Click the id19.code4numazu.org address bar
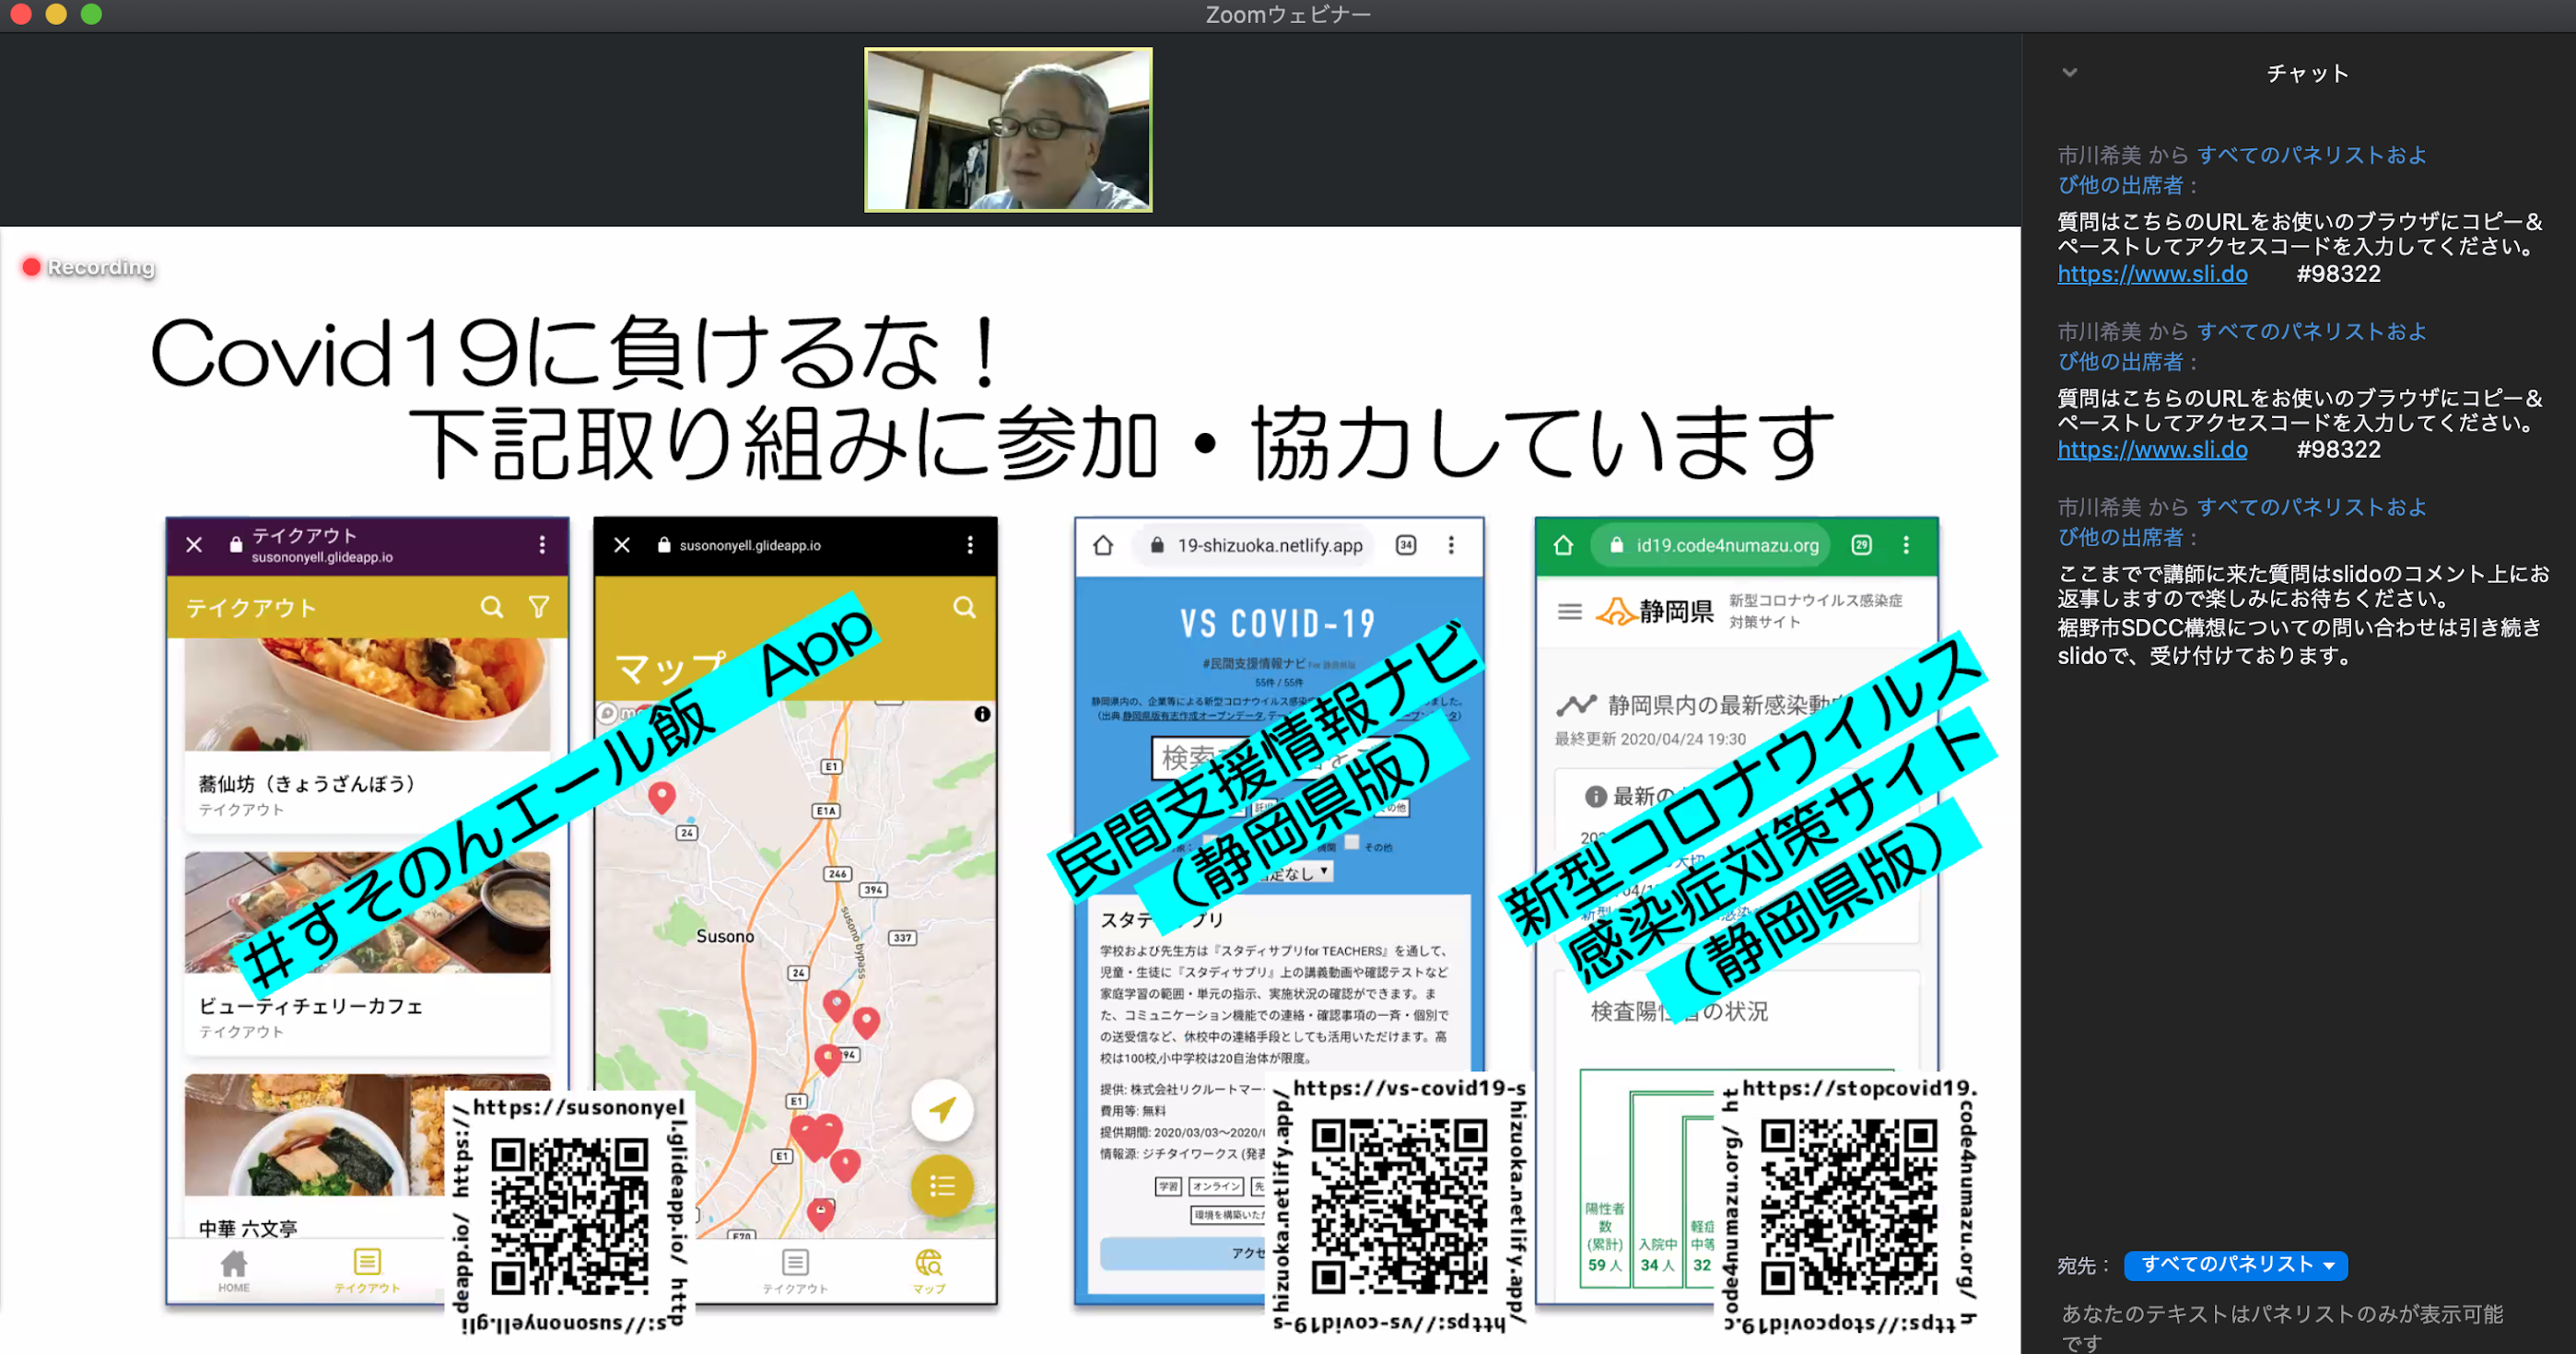This screenshot has width=2576, height=1354. click(x=1712, y=545)
